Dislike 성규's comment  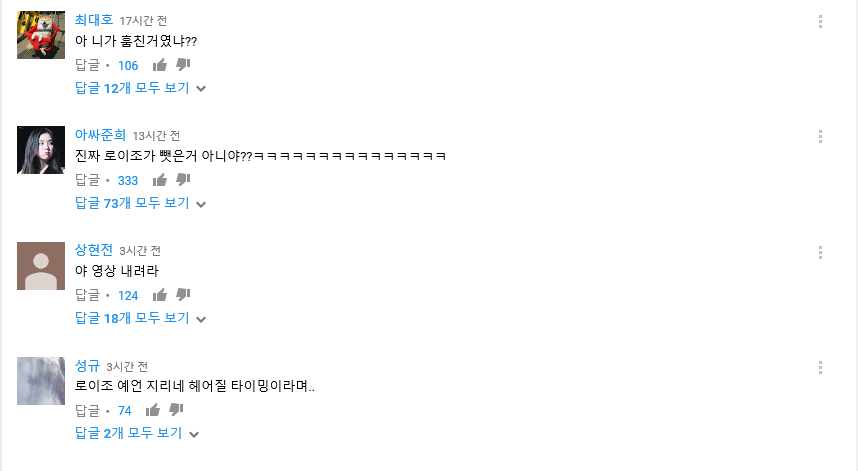176,410
